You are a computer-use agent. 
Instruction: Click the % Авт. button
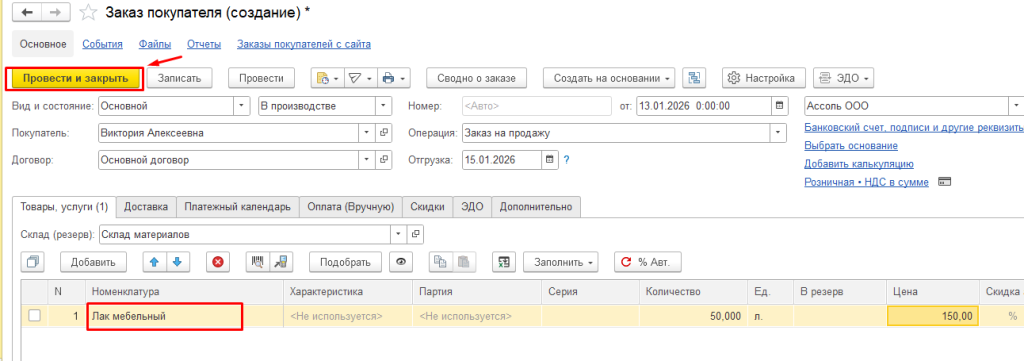pos(648,262)
